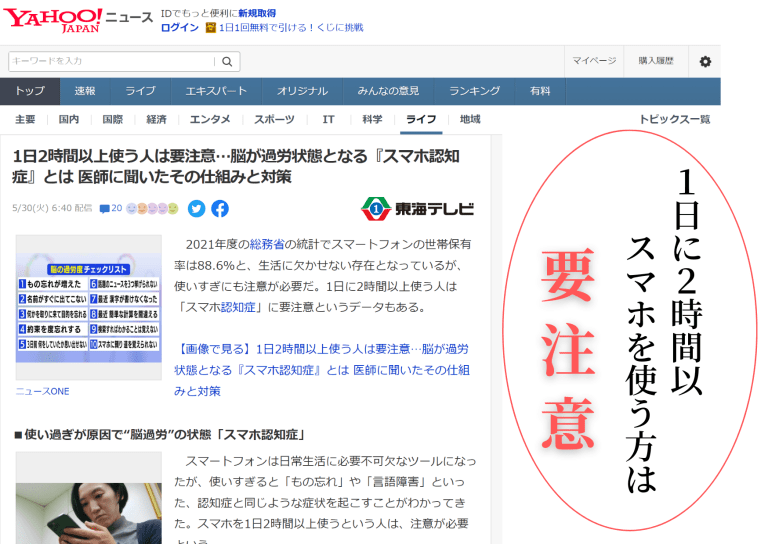Select the エキスパート navigation tab

tap(216, 91)
